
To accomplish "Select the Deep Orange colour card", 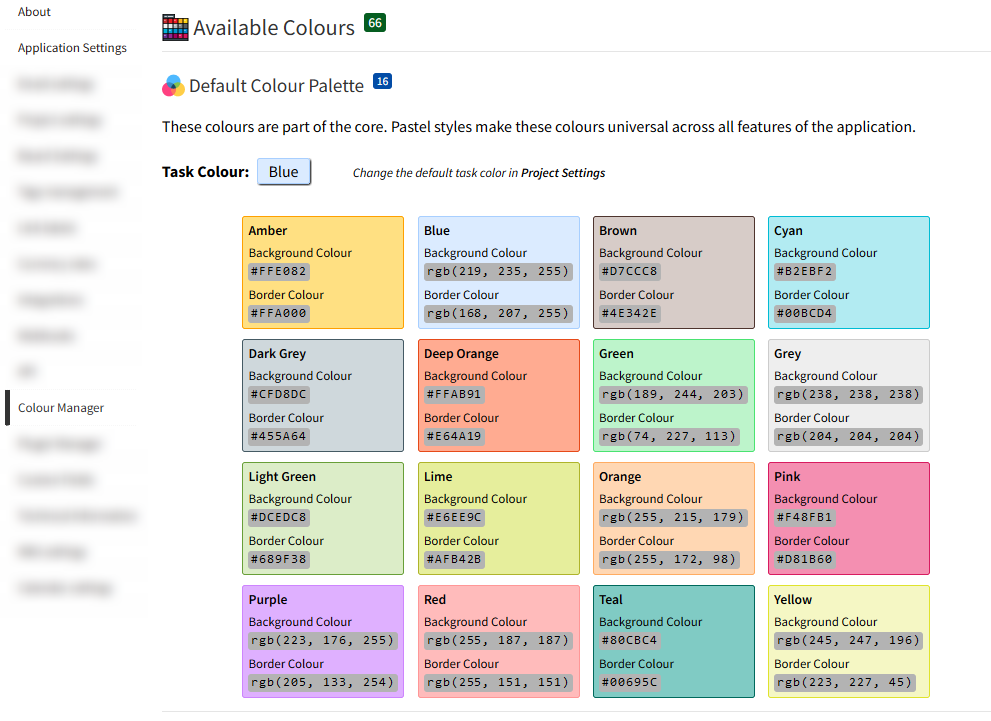I will coord(498,395).
